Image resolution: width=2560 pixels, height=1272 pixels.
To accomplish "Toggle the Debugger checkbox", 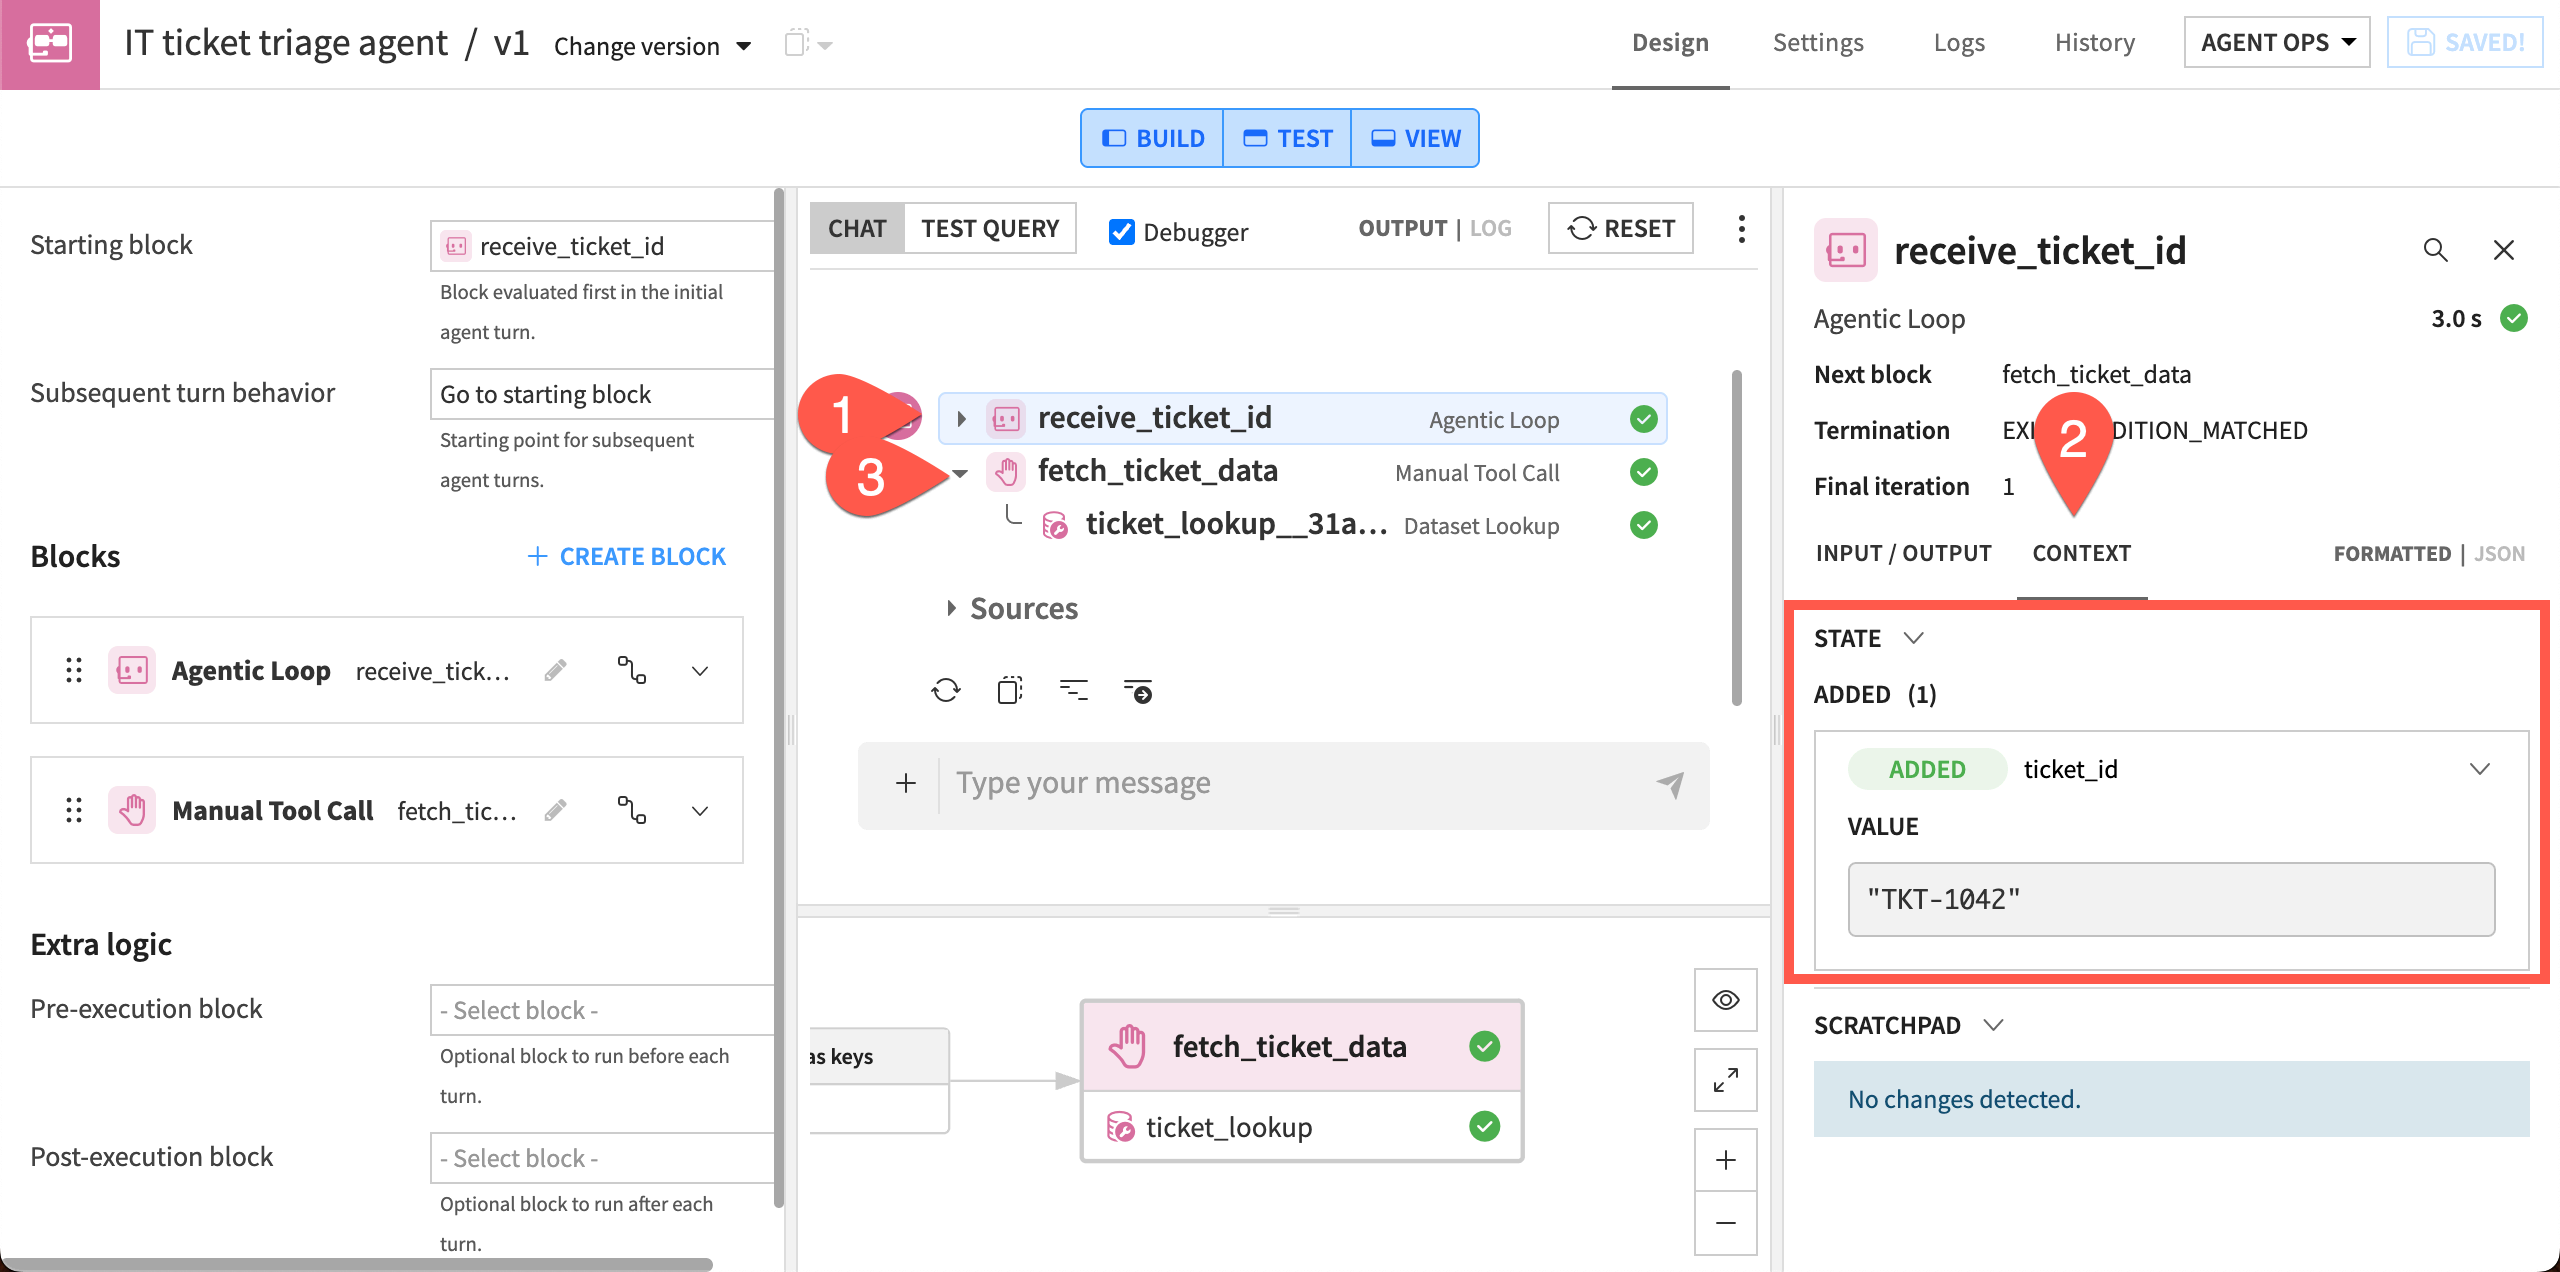I will pyautogui.click(x=1122, y=232).
